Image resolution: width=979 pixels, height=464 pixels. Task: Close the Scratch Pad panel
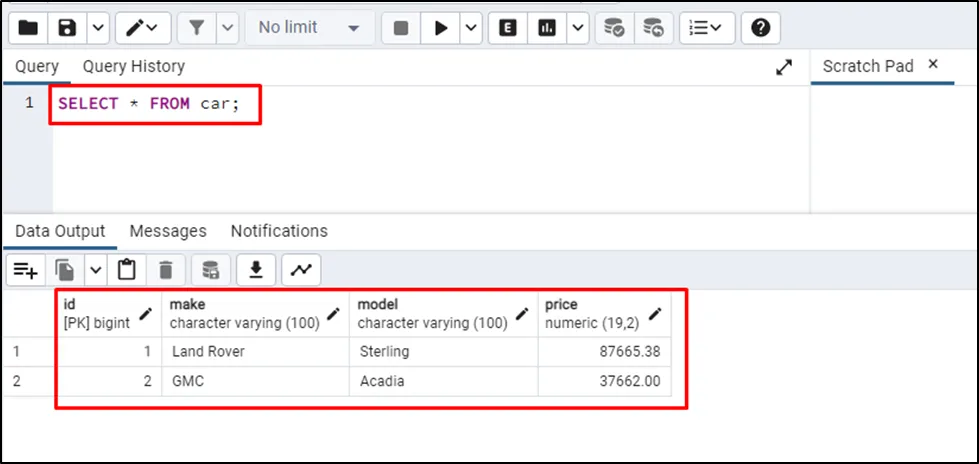[x=933, y=64]
